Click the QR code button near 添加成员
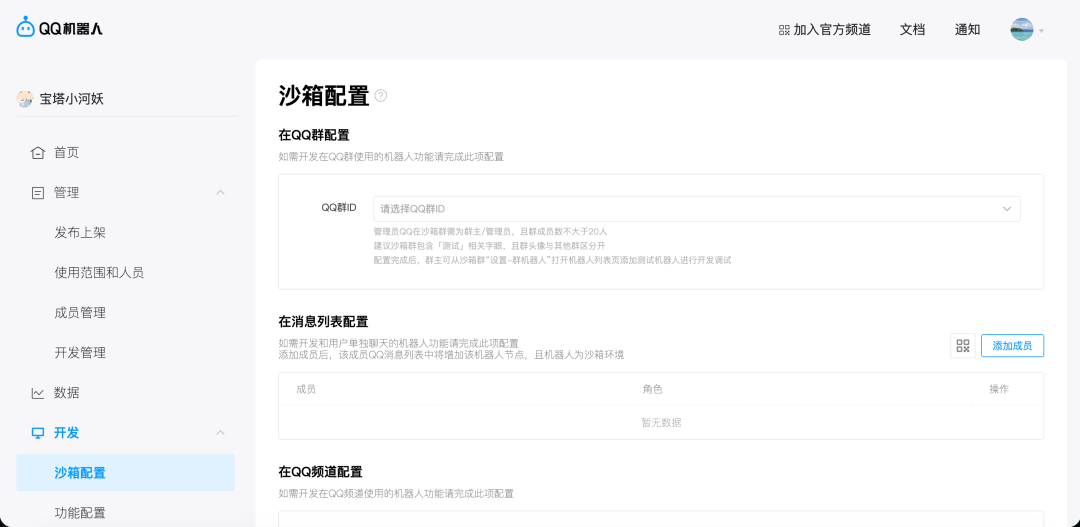Screen dimensions: 1080x527 (x=963, y=346)
